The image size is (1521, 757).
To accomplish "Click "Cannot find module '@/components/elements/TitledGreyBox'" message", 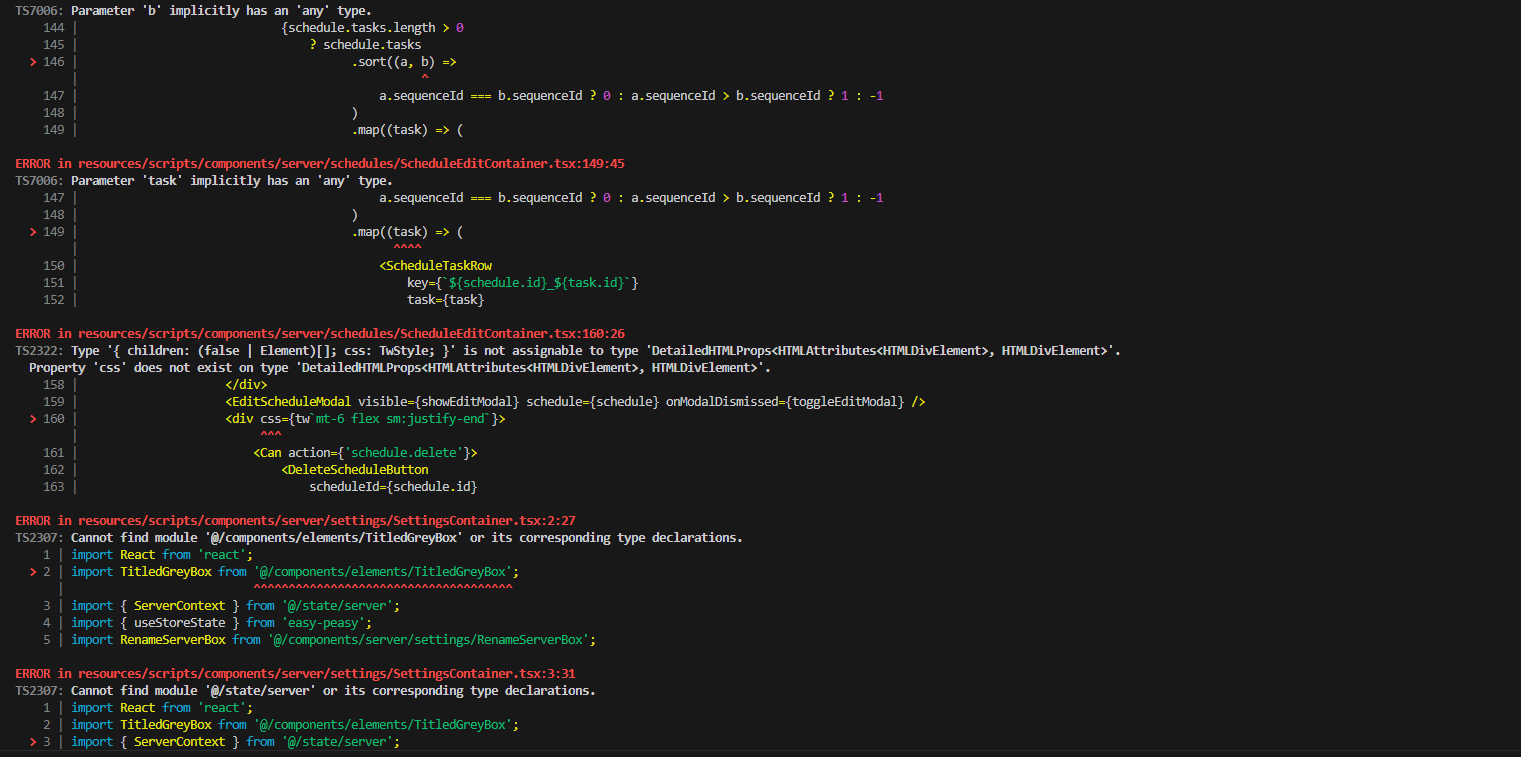I will pyautogui.click(x=407, y=538).
